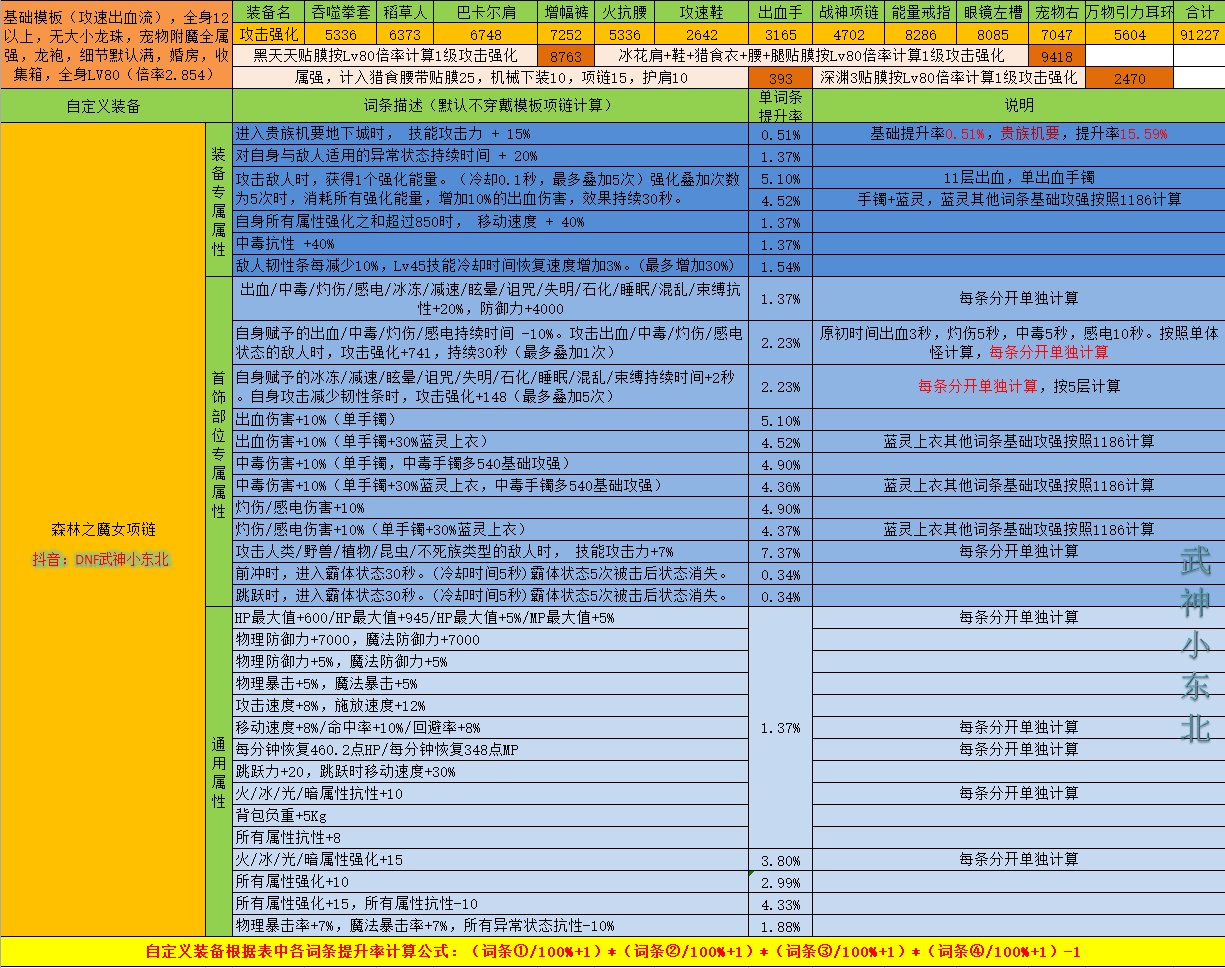Click the 11层出血,单出血手镯 note
This screenshot has width=1225, height=968.
[1018, 178]
